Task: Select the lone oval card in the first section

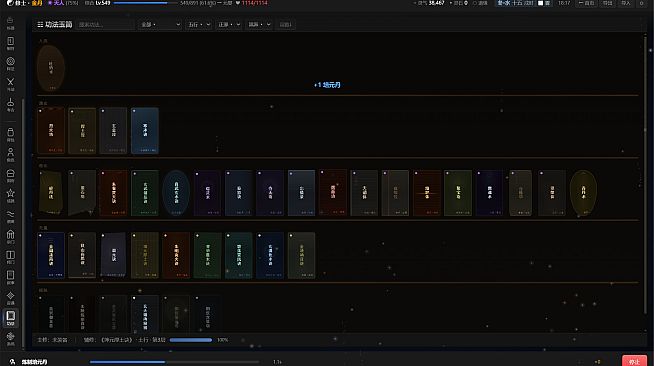Action: (51, 68)
